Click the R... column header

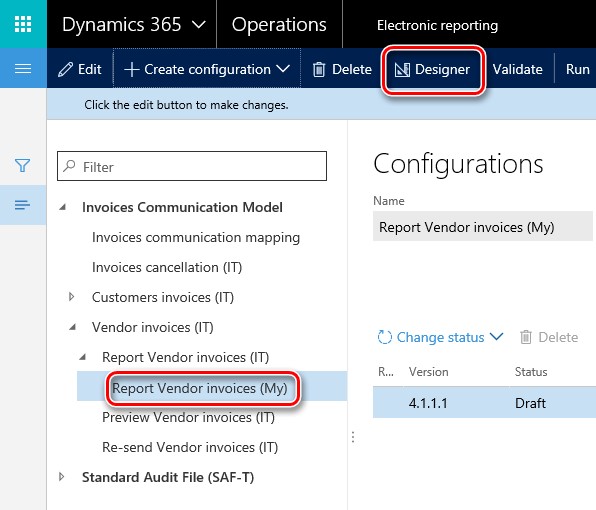[385, 372]
